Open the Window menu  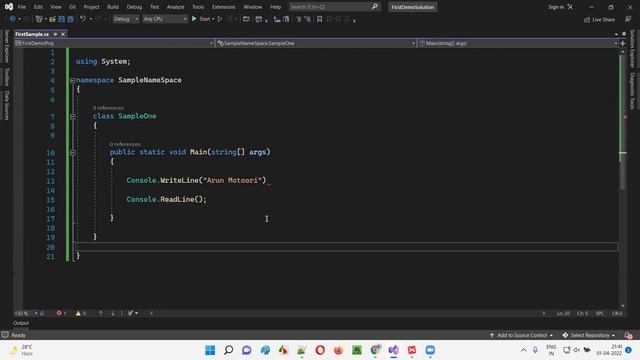pos(253,7)
